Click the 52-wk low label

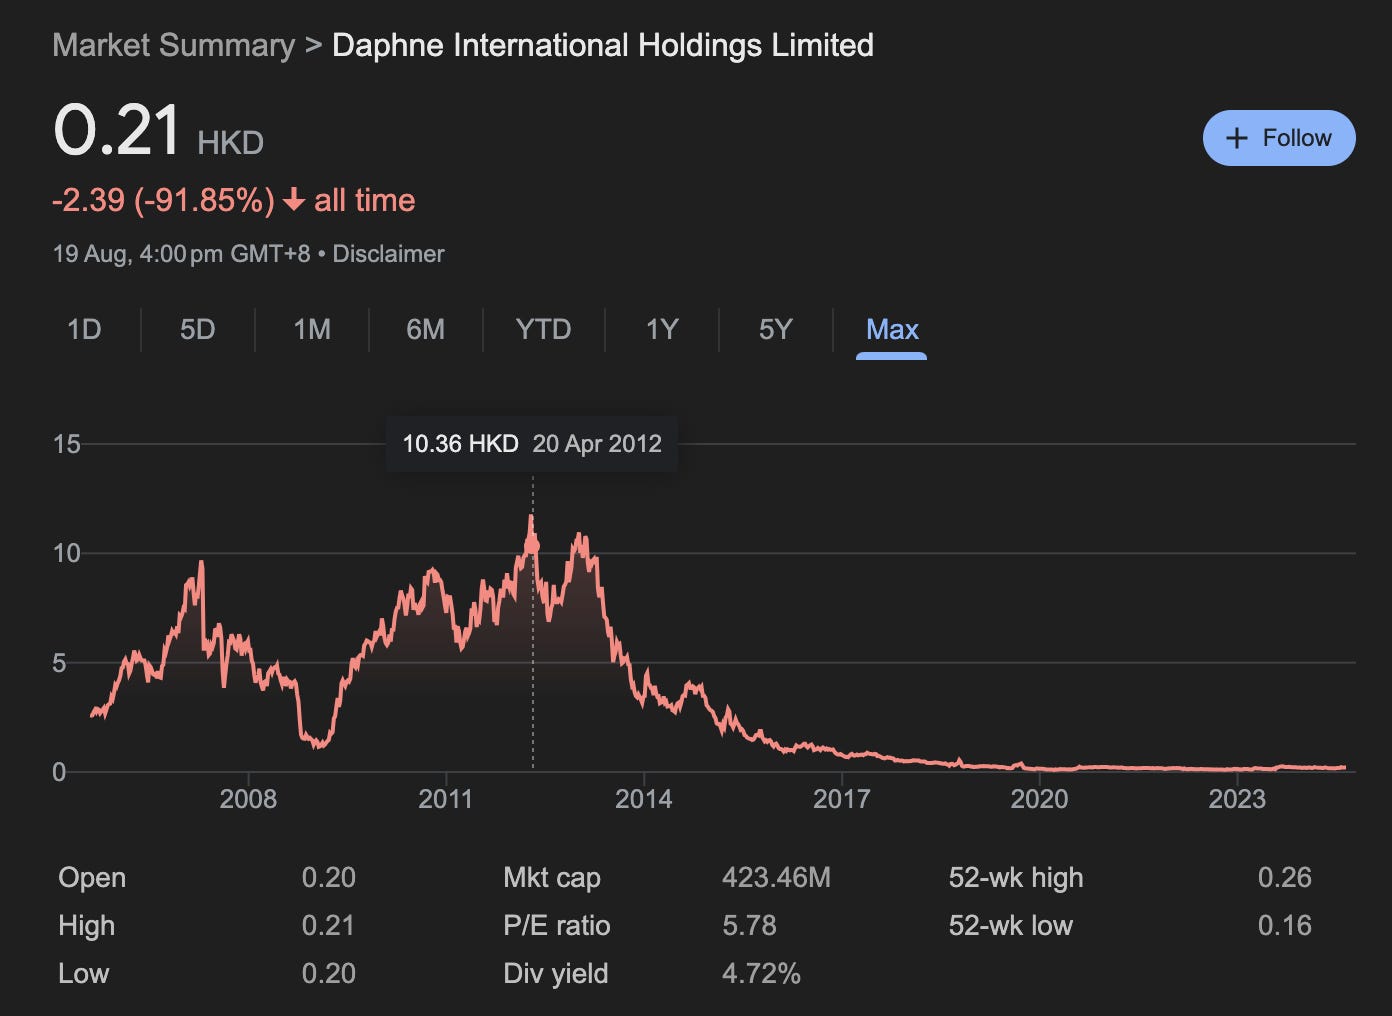1011,926
